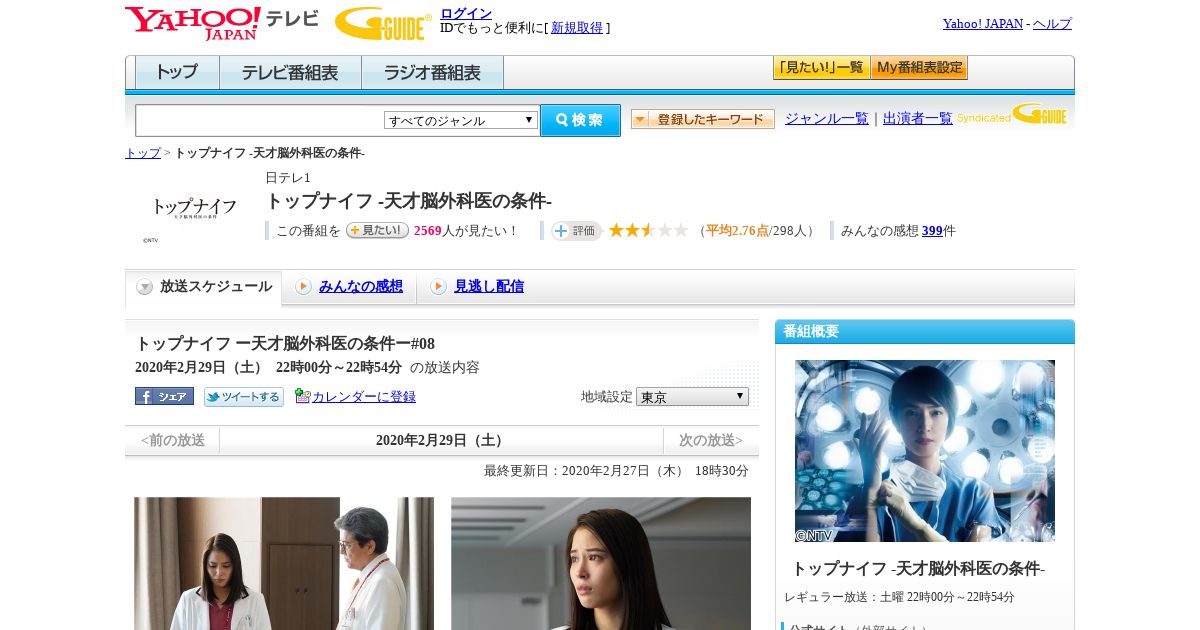This screenshot has height=630, width=1200.
Task: Open the 「見たい!」一覧 button
Action: (x=821, y=68)
